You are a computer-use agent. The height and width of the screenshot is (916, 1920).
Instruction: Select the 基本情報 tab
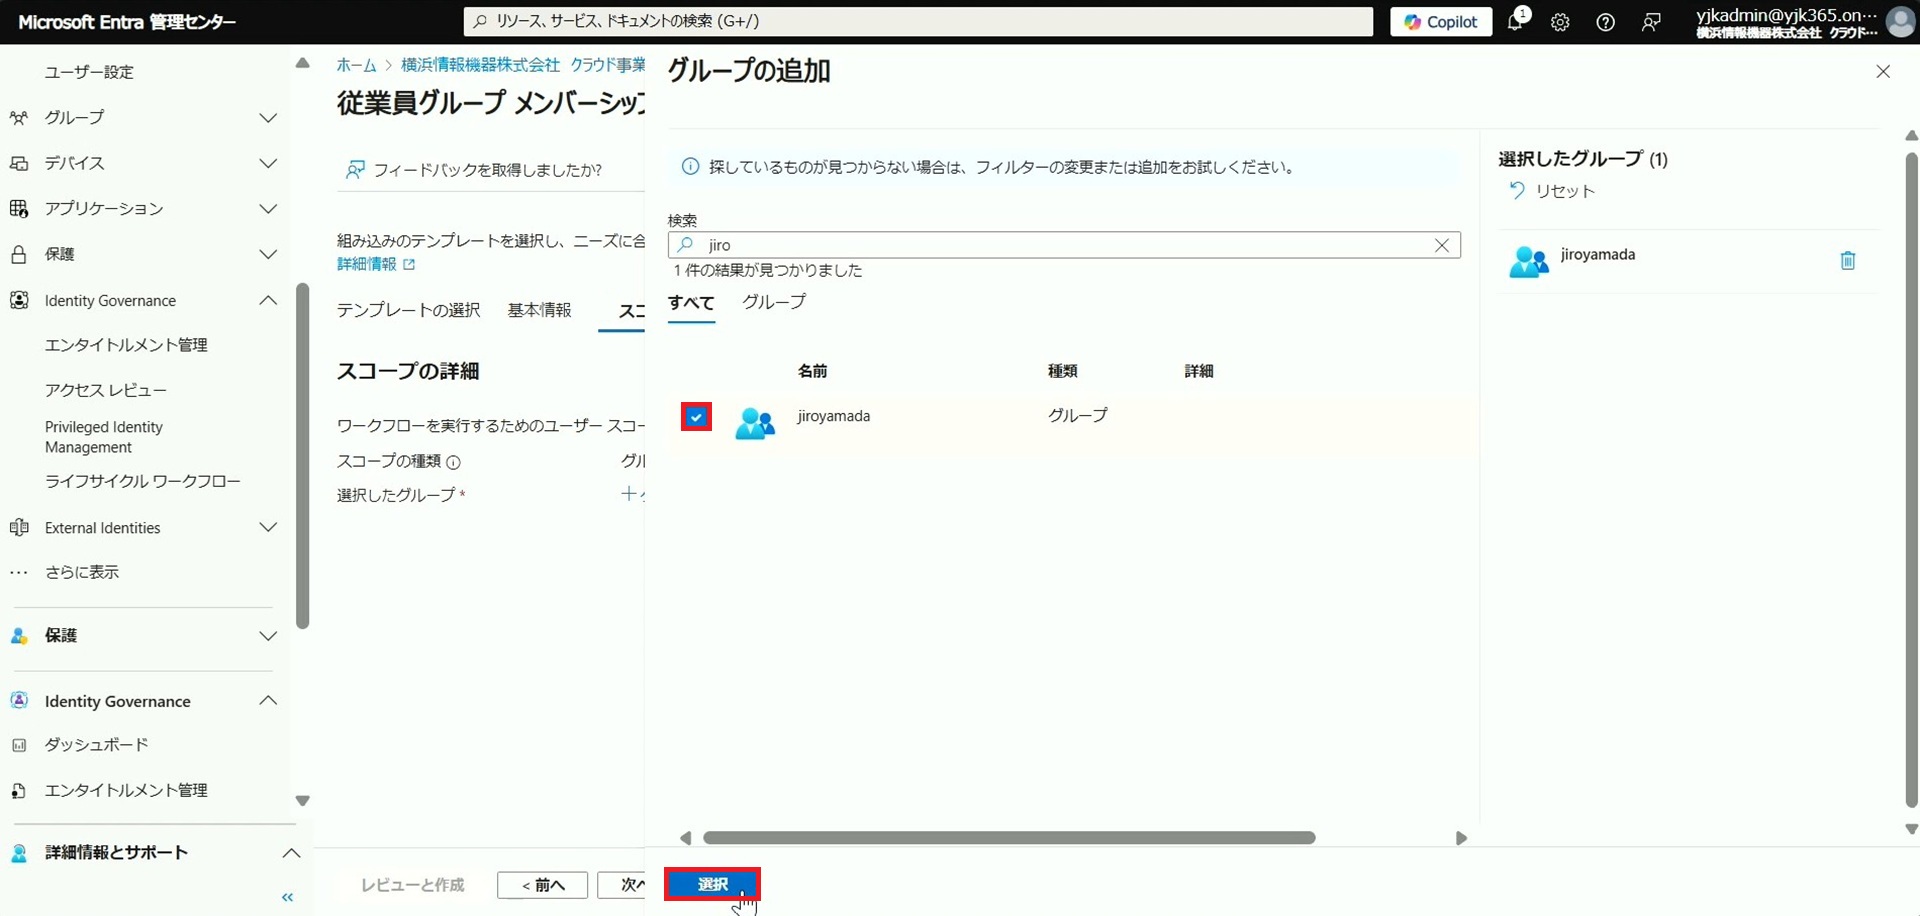pyautogui.click(x=539, y=310)
